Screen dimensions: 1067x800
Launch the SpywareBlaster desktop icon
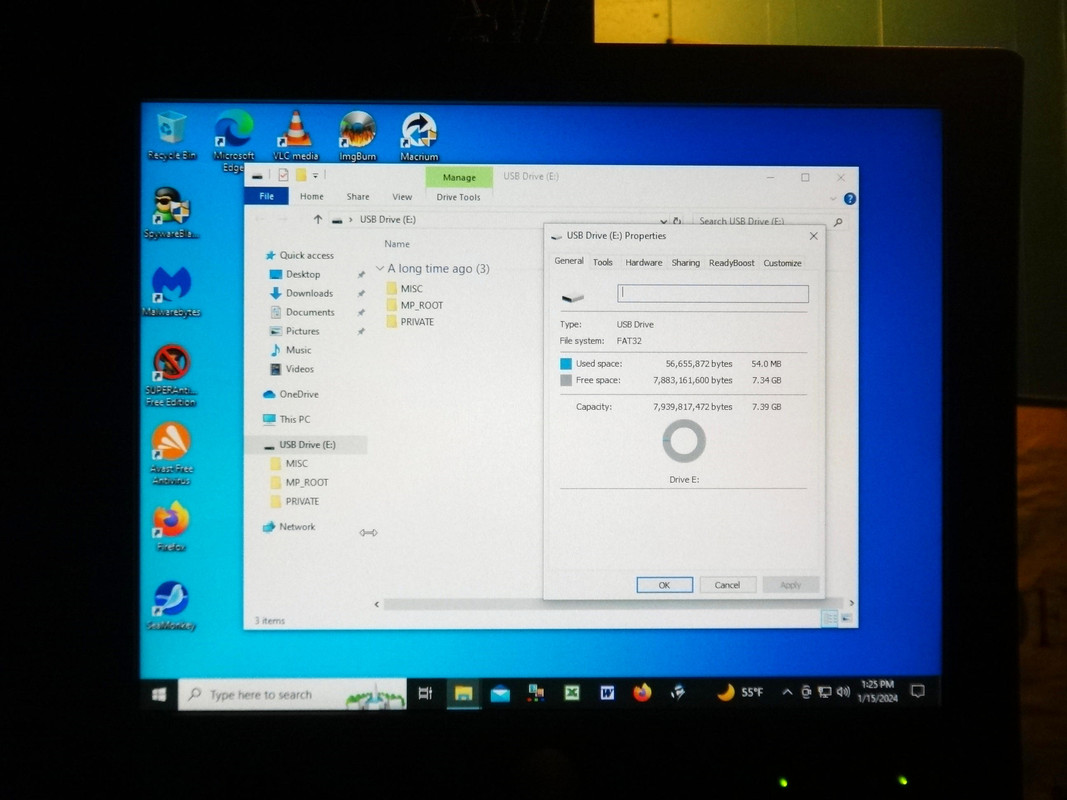[171, 213]
